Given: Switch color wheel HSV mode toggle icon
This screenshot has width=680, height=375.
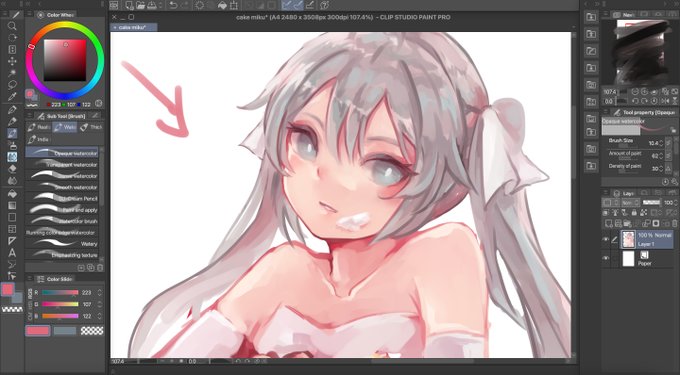Looking at the screenshot, I should 98,103.
